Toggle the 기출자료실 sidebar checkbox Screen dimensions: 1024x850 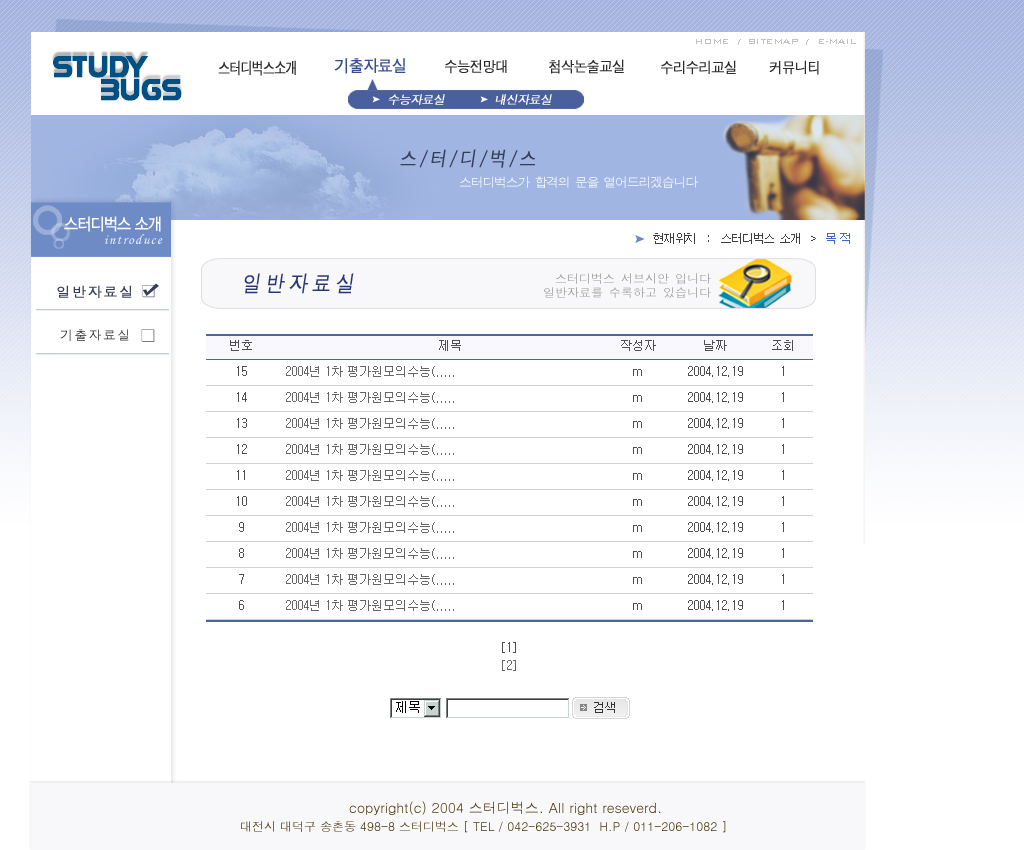pos(148,335)
